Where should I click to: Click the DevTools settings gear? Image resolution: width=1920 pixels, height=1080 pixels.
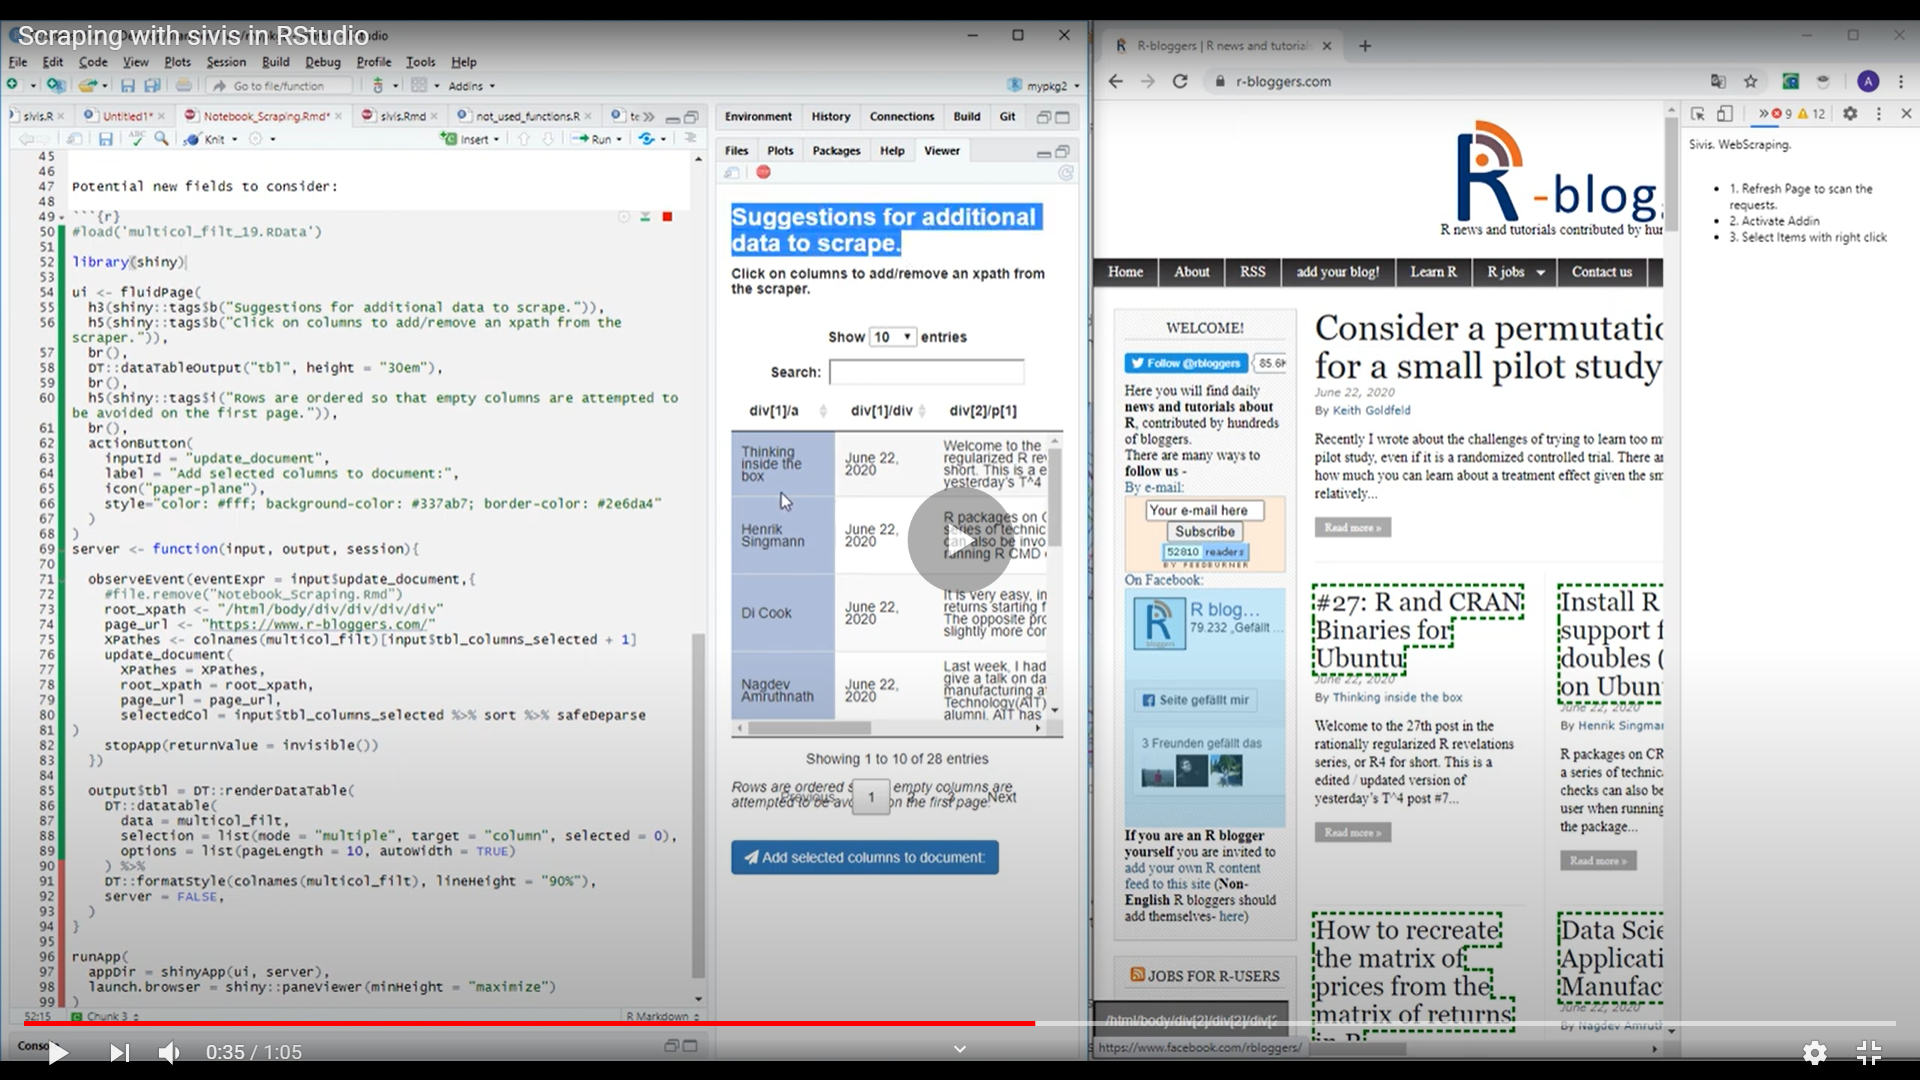tap(1850, 114)
